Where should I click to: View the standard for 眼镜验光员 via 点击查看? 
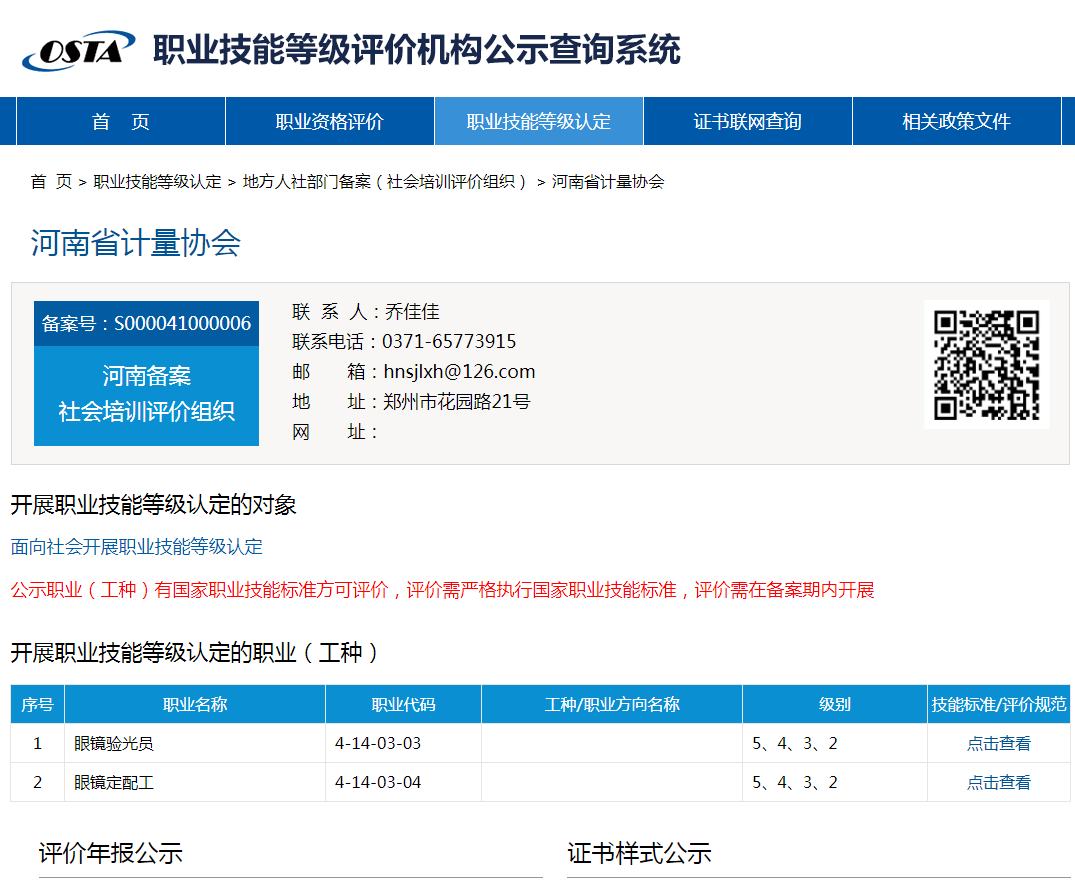tap(998, 743)
